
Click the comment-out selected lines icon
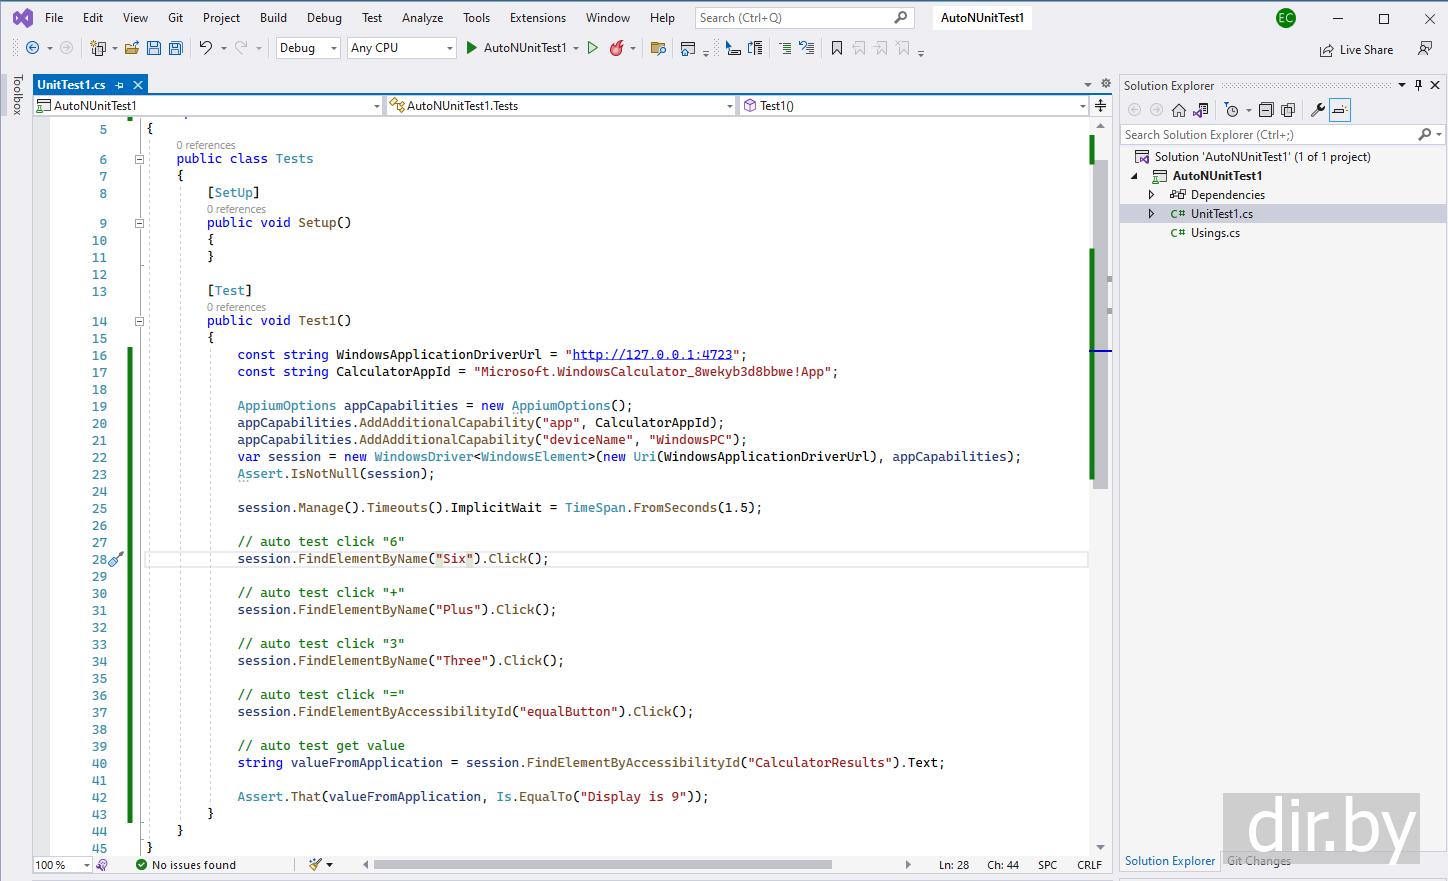coord(785,48)
